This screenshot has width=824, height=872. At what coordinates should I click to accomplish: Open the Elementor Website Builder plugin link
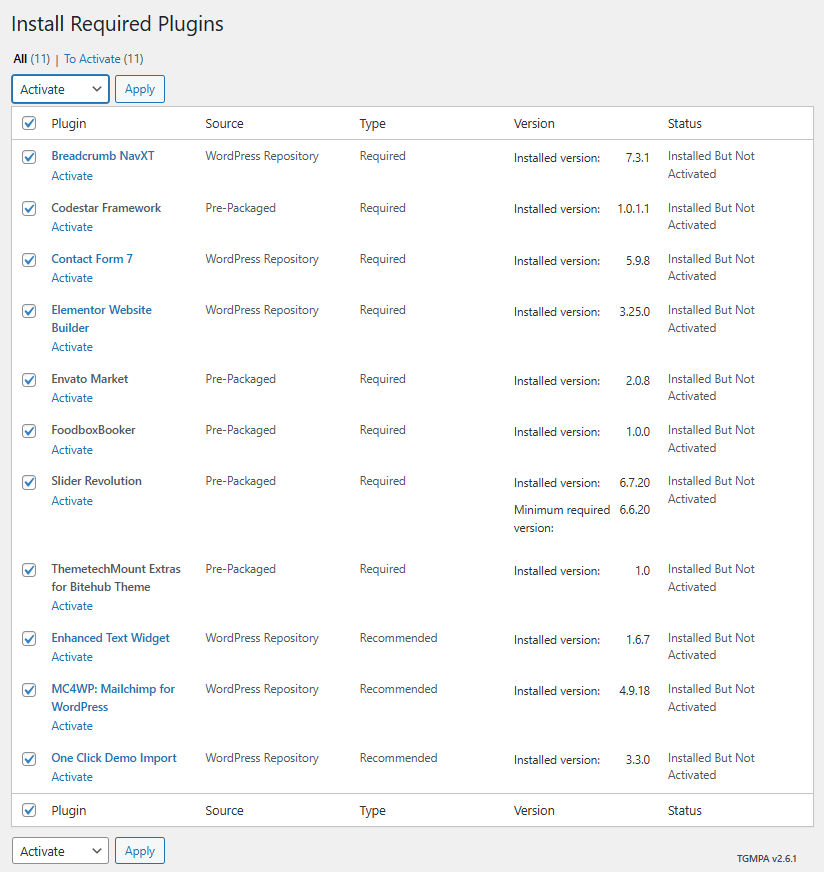click(x=101, y=319)
